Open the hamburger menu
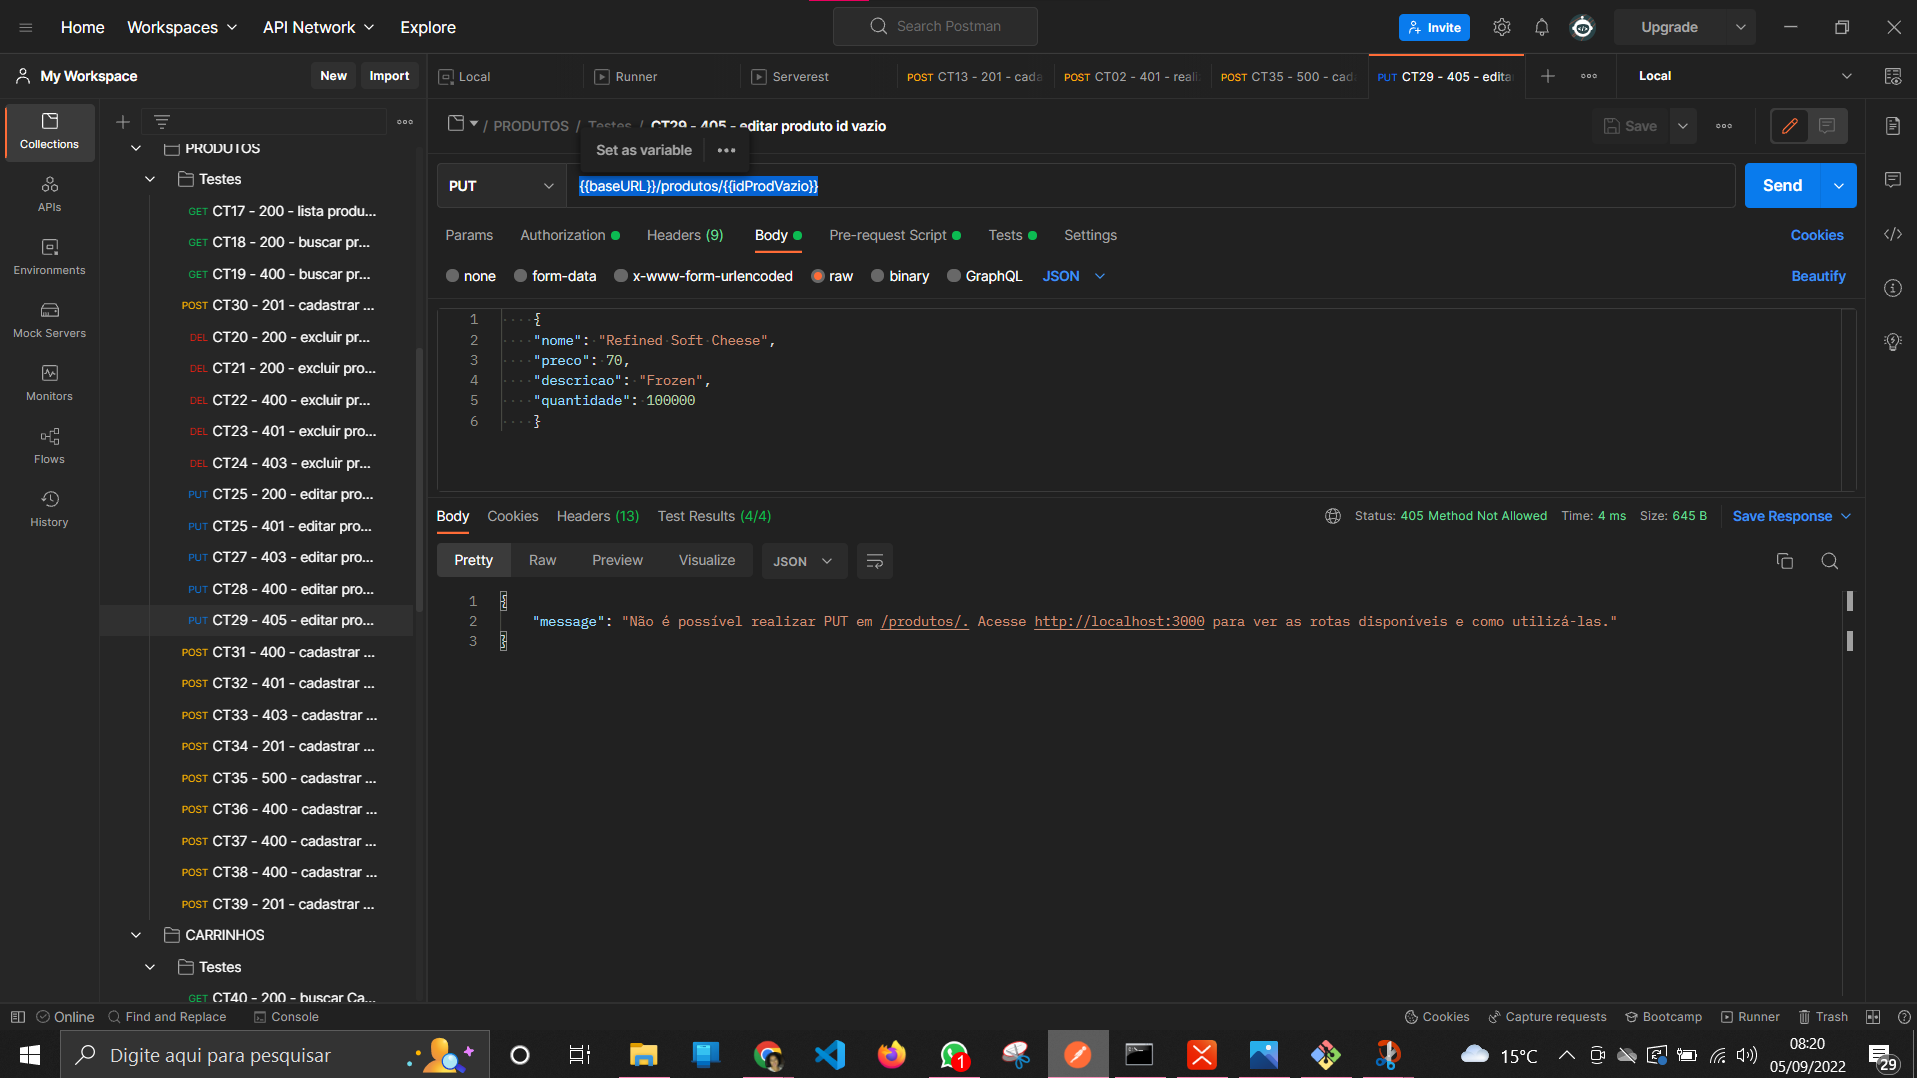The height and width of the screenshot is (1078, 1917). (x=26, y=27)
